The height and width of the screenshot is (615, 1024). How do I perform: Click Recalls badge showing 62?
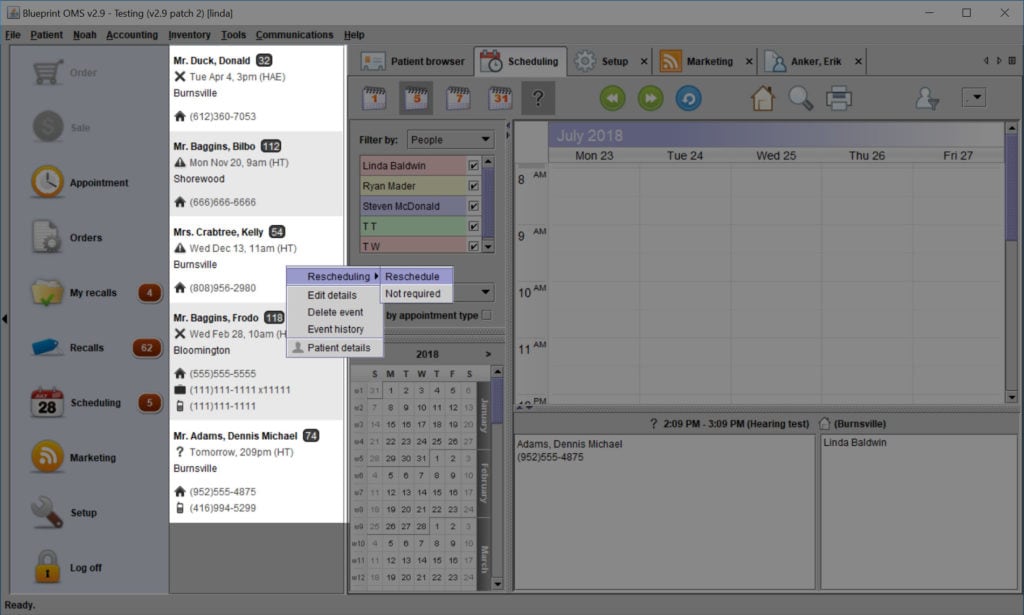point(147,347)
